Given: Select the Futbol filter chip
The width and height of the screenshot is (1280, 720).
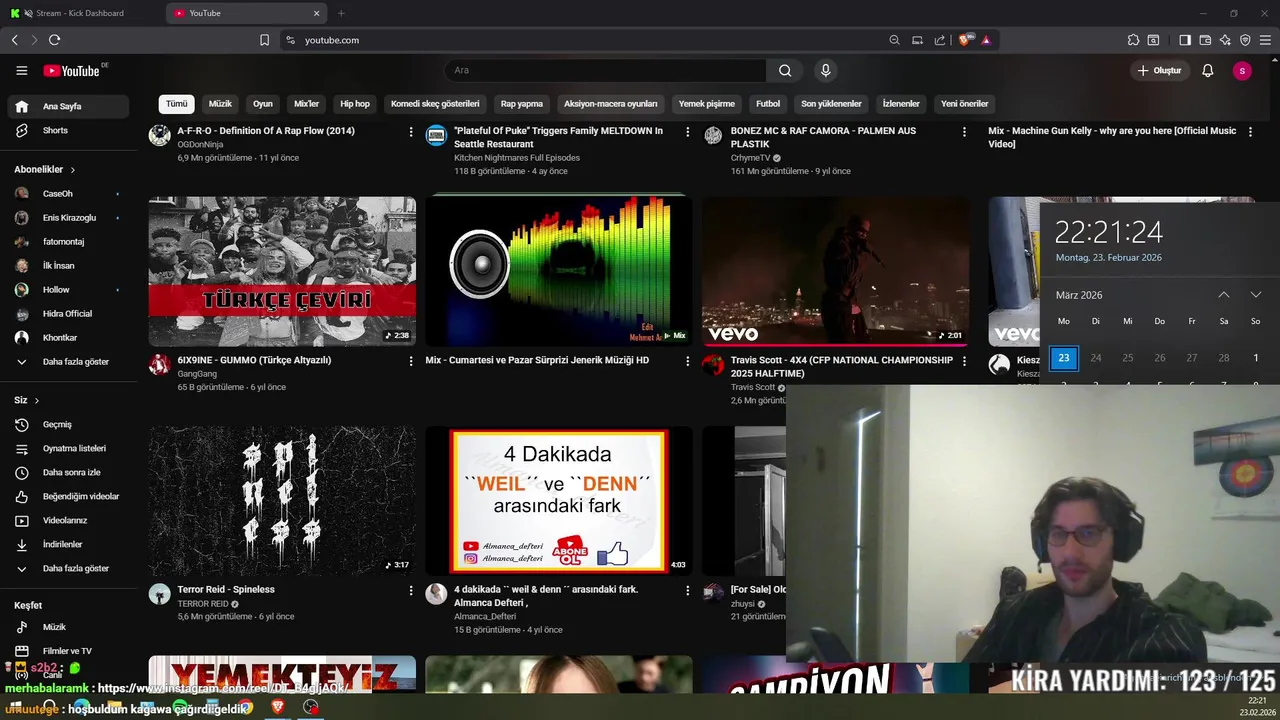Looking at the screenshot, I should pyautogui.click(x=768, y=104).
